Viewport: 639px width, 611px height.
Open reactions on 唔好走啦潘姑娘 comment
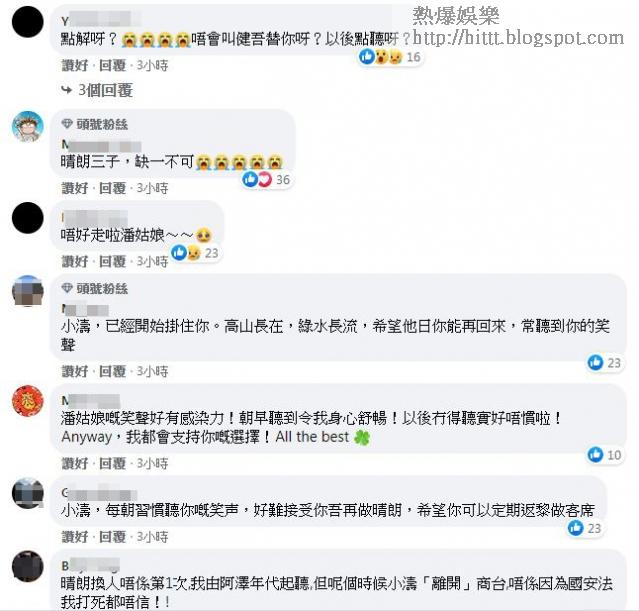(195, 253)
